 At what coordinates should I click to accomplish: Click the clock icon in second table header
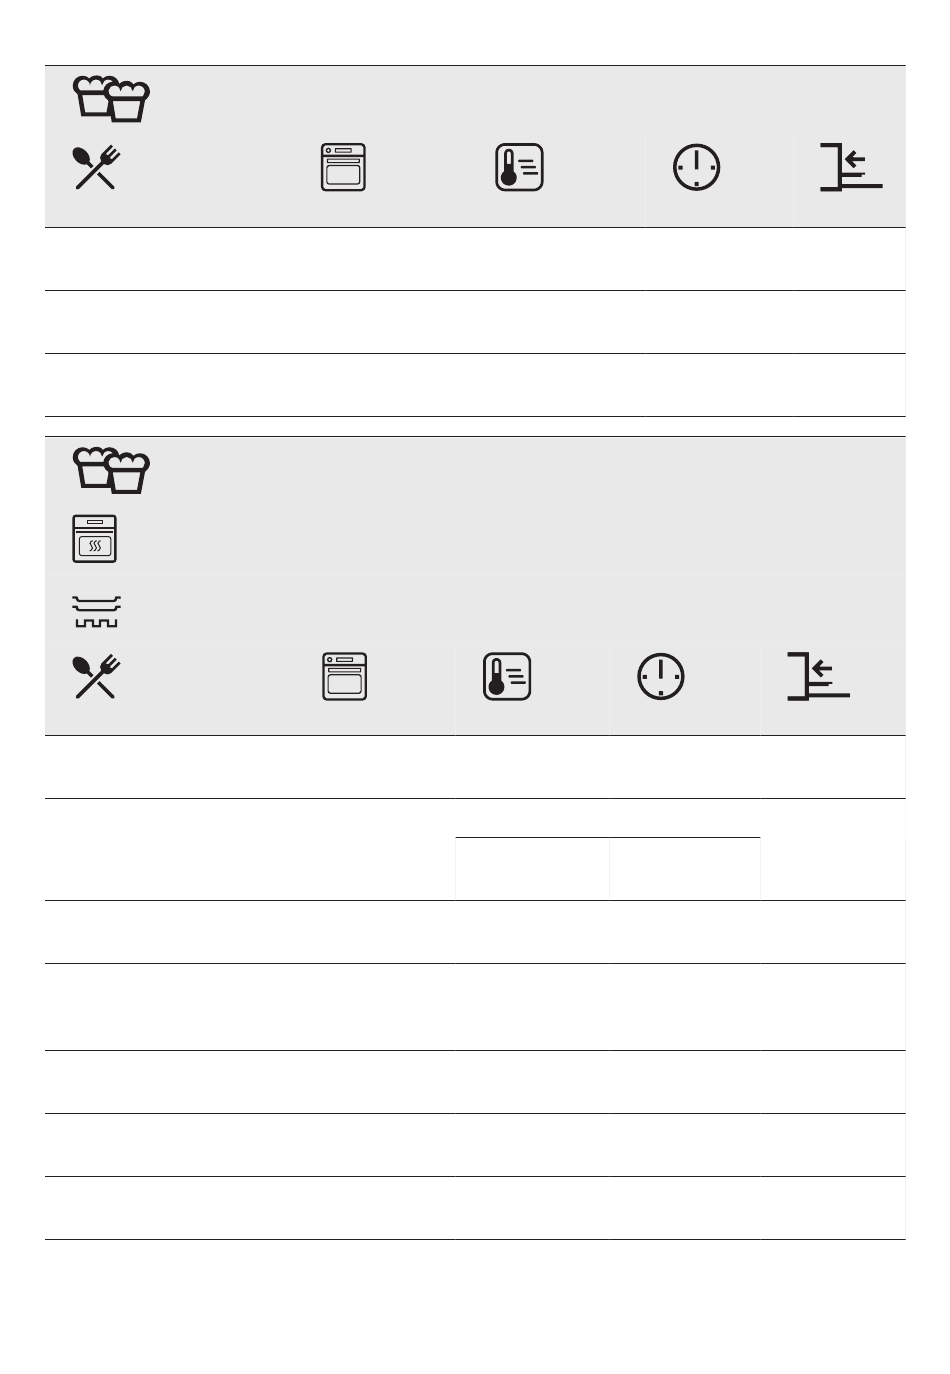coord(661,676)
